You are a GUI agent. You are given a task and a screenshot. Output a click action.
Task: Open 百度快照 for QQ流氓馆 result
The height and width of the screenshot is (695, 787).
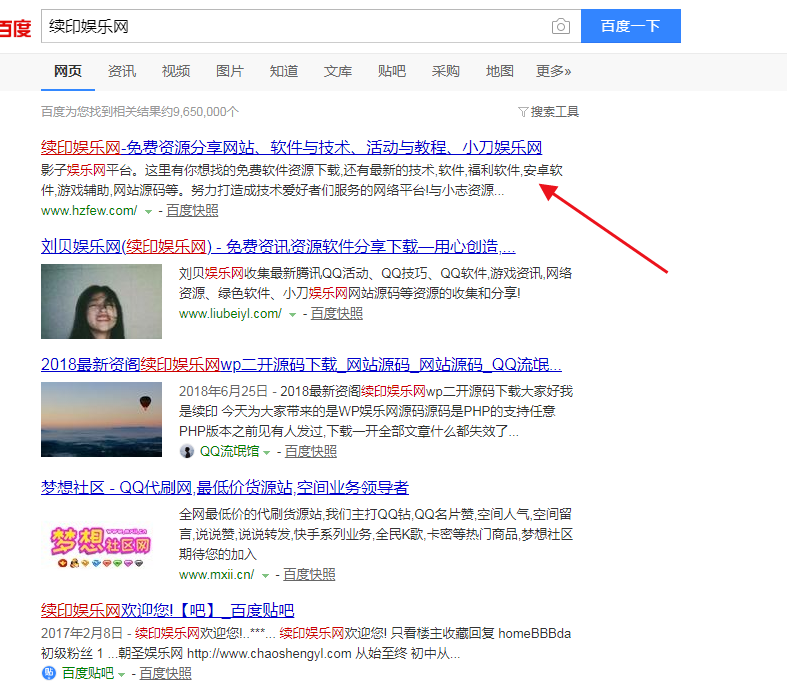311,452
